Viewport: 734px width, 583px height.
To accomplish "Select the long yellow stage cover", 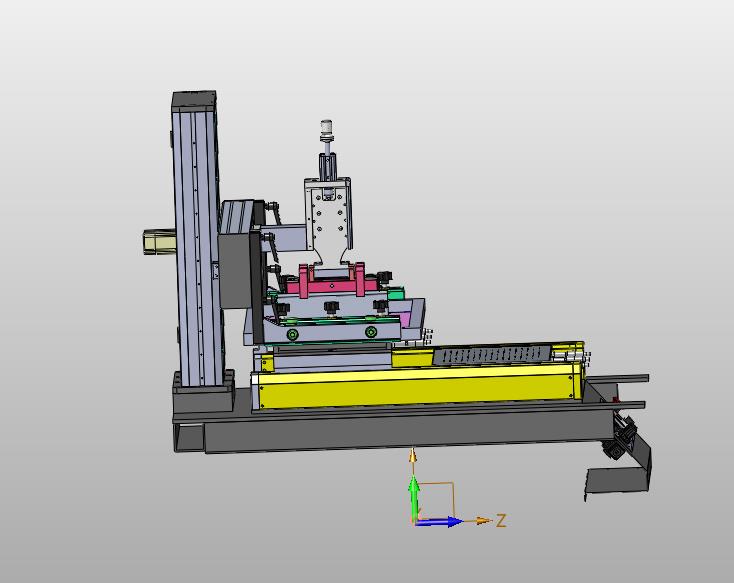I will [418, 386].
